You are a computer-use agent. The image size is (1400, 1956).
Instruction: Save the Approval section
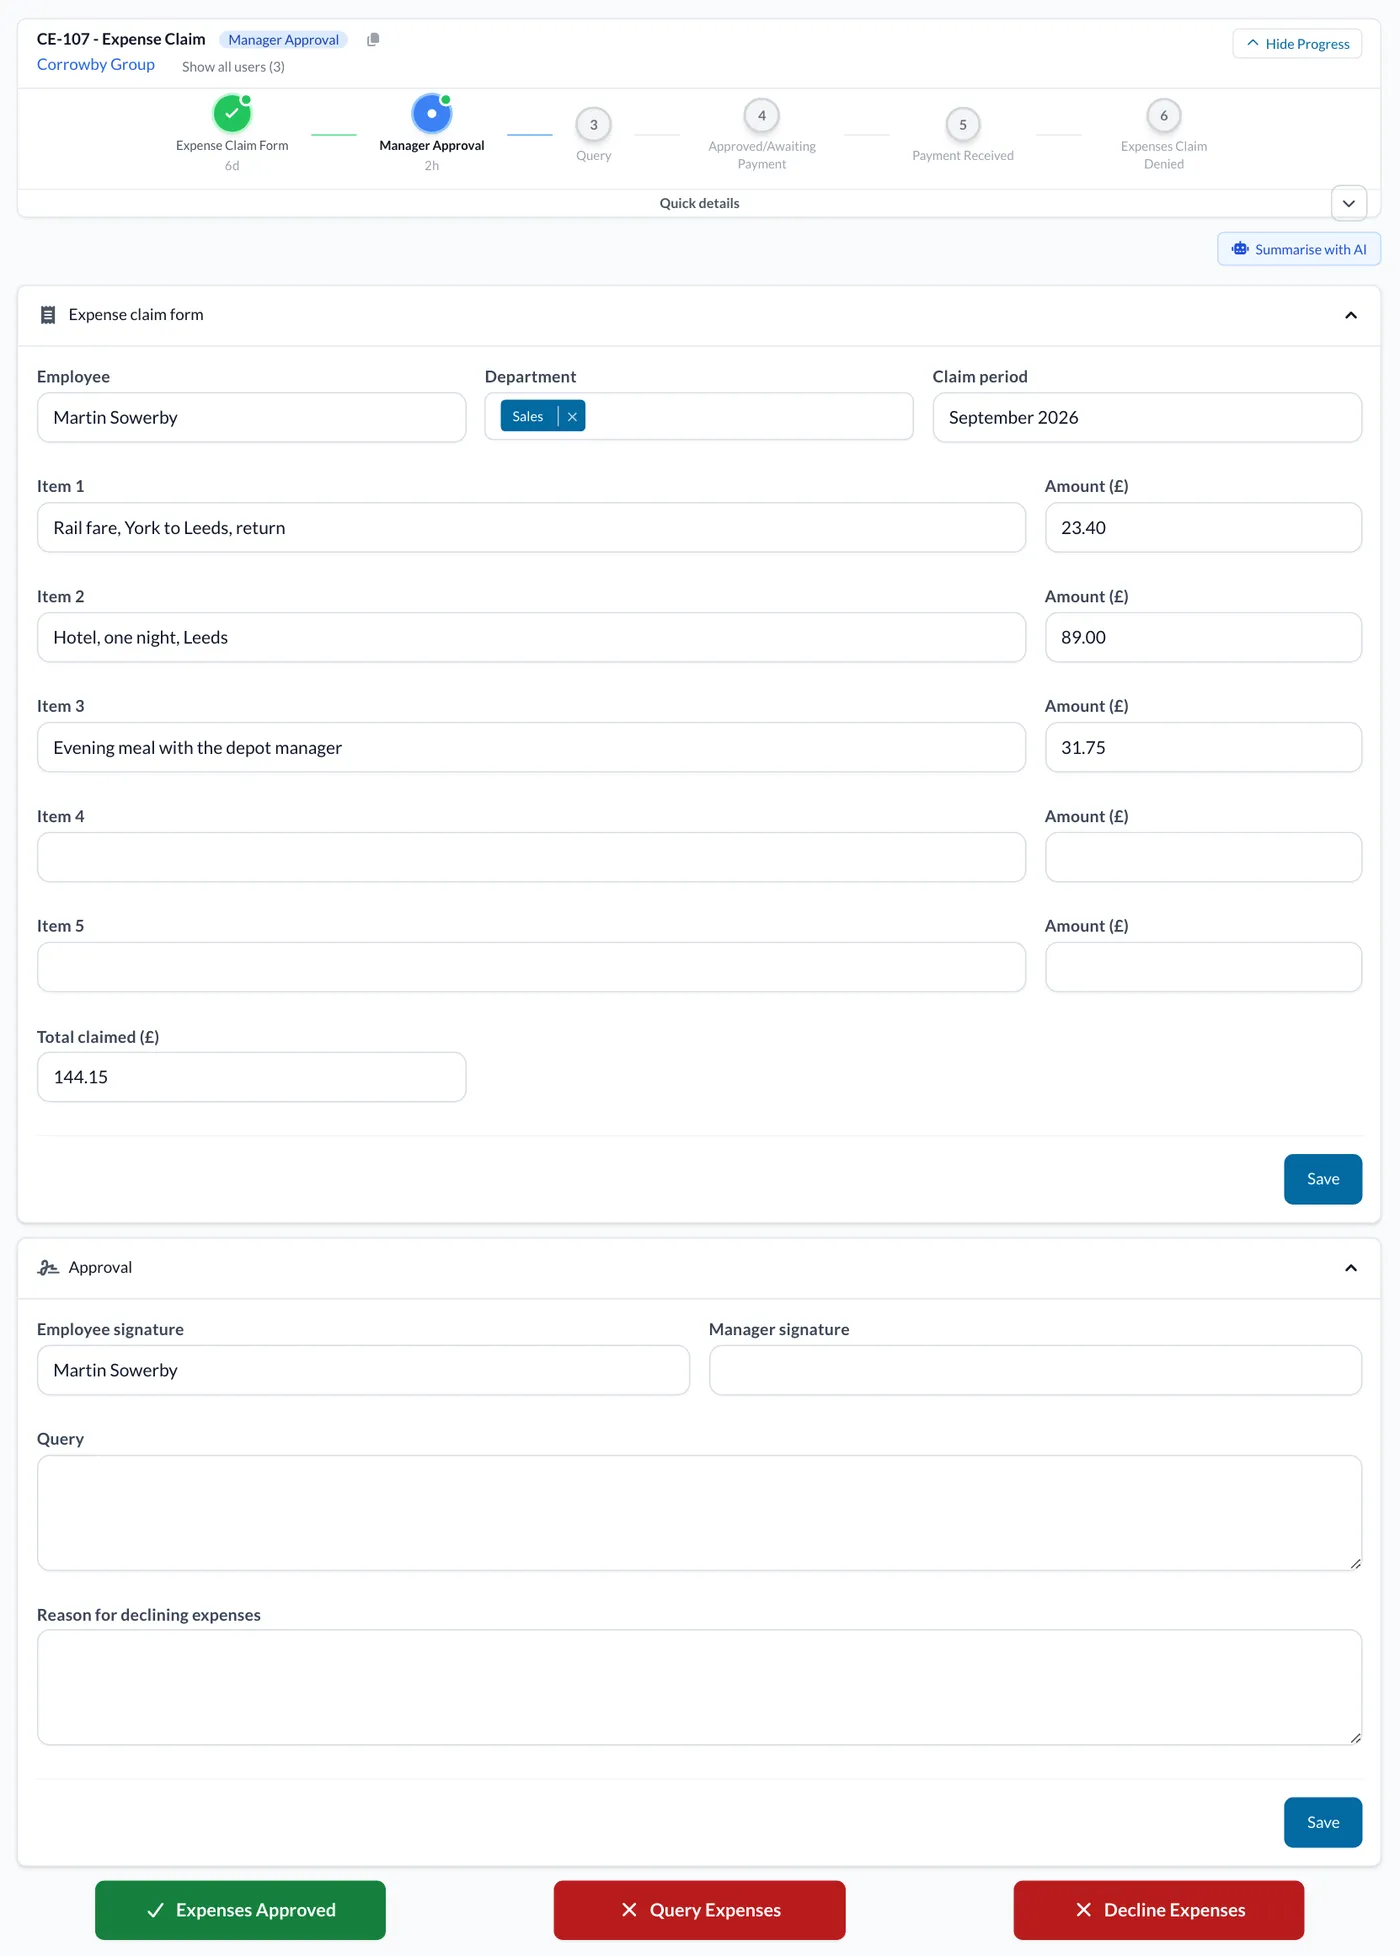1323,1822
